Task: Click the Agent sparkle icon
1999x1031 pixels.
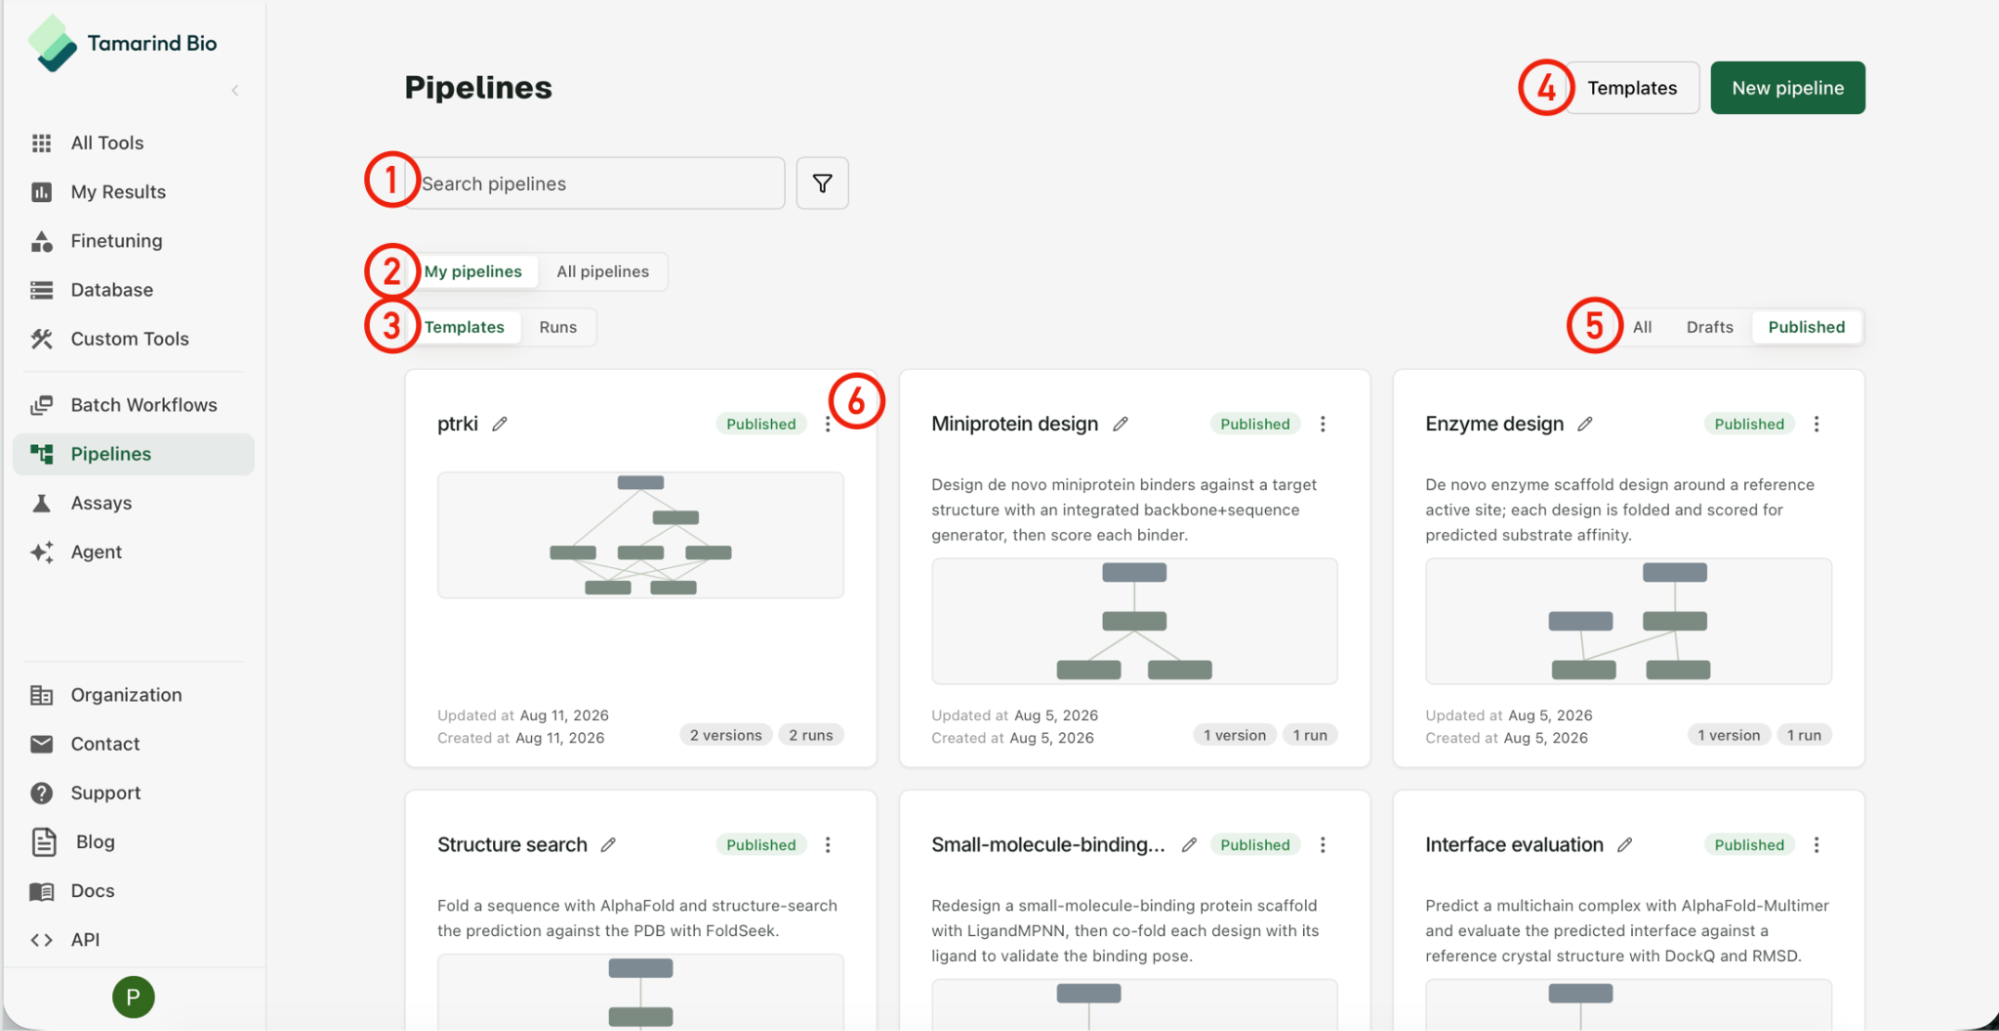Action: click(41, 552)
